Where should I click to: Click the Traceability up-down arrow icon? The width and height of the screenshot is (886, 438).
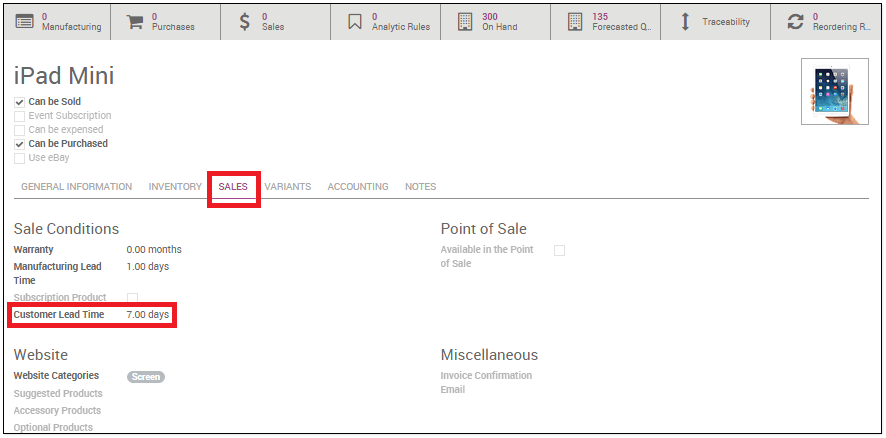coord(685,22)
